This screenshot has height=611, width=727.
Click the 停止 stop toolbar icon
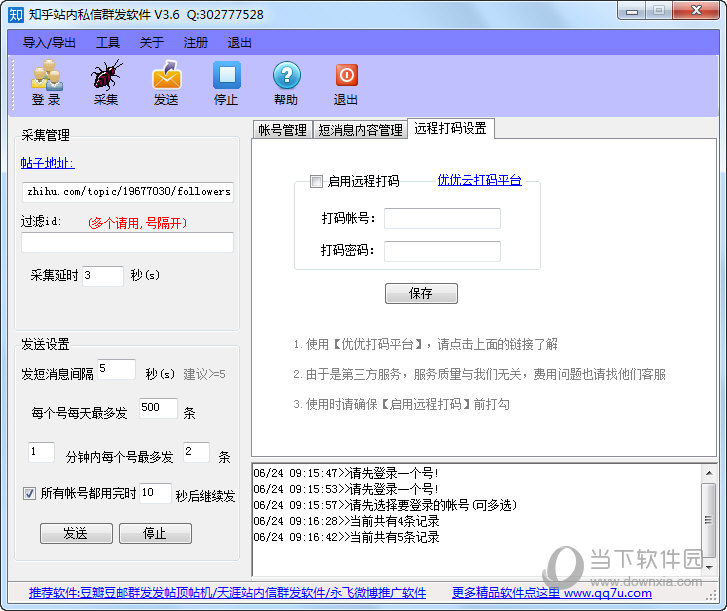[x=226, y=83]
